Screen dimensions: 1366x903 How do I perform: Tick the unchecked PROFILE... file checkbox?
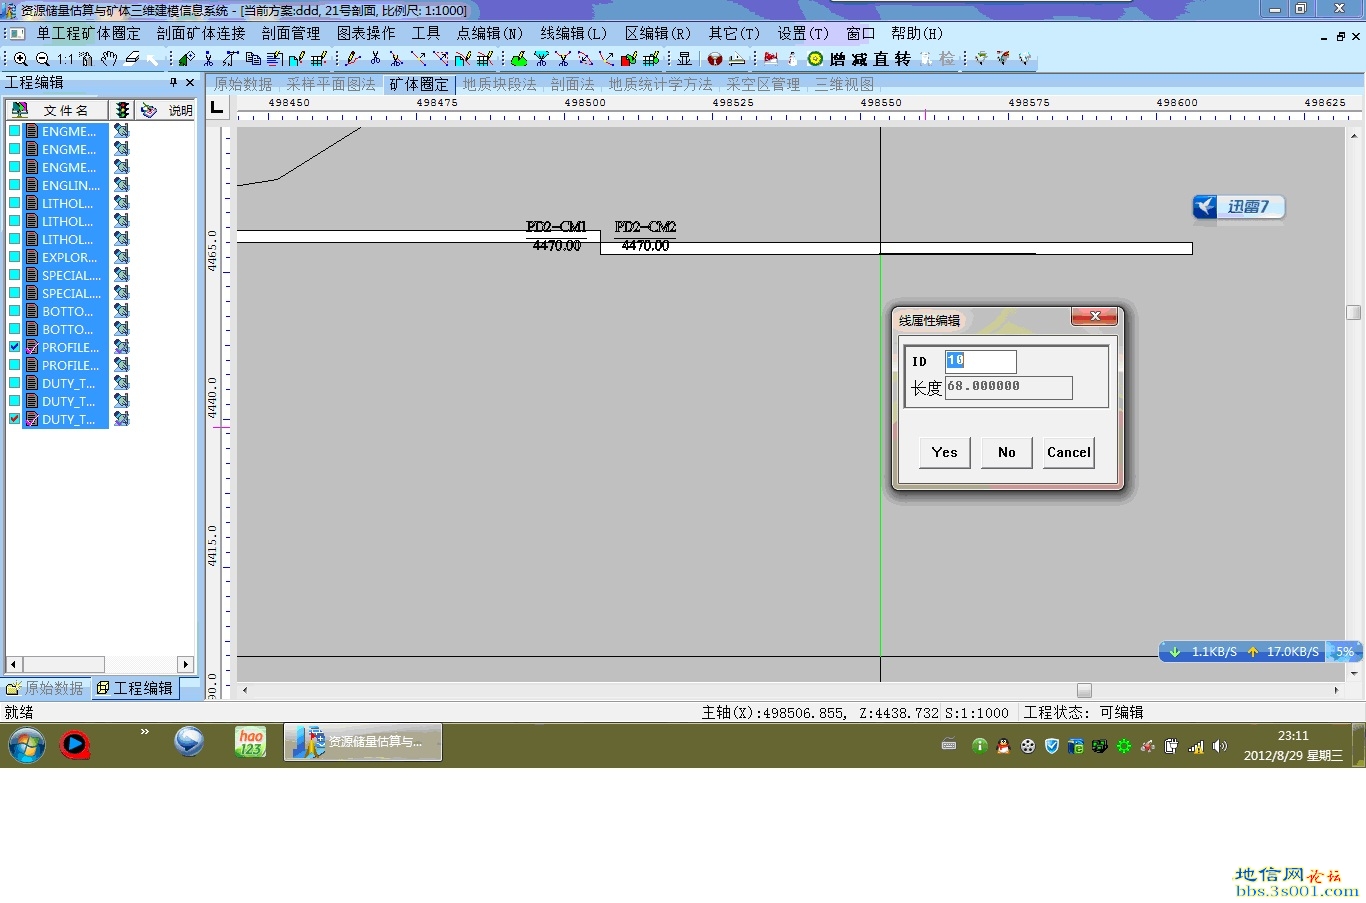15,365
